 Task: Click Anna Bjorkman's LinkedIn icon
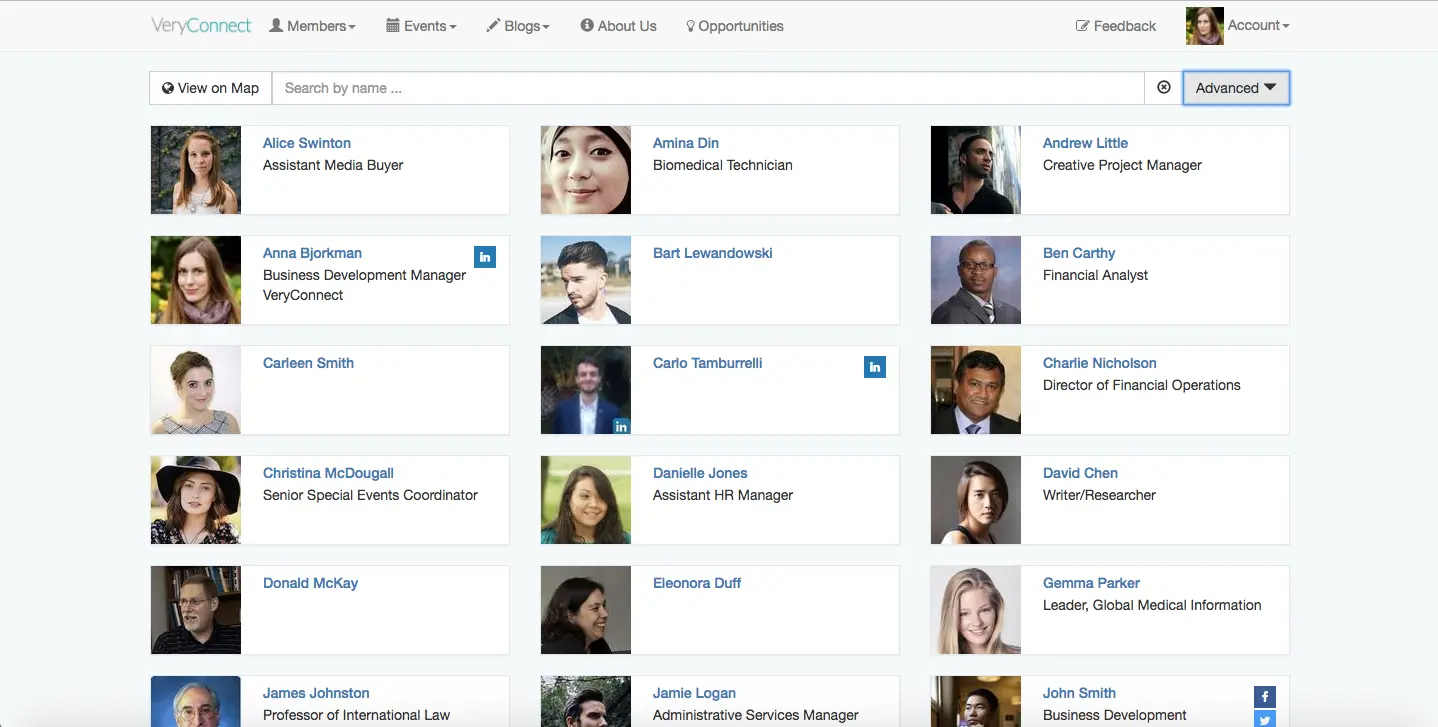coord(485,257)
